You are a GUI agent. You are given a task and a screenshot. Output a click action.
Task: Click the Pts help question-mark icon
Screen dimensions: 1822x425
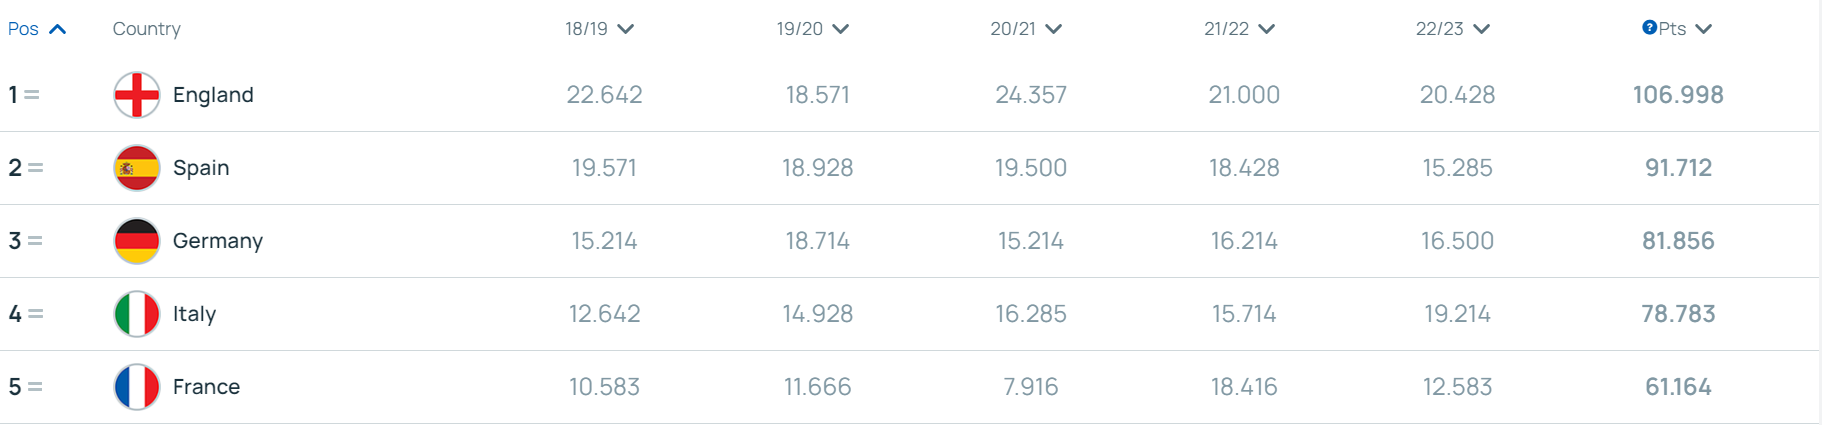(x=1649, y=28)
